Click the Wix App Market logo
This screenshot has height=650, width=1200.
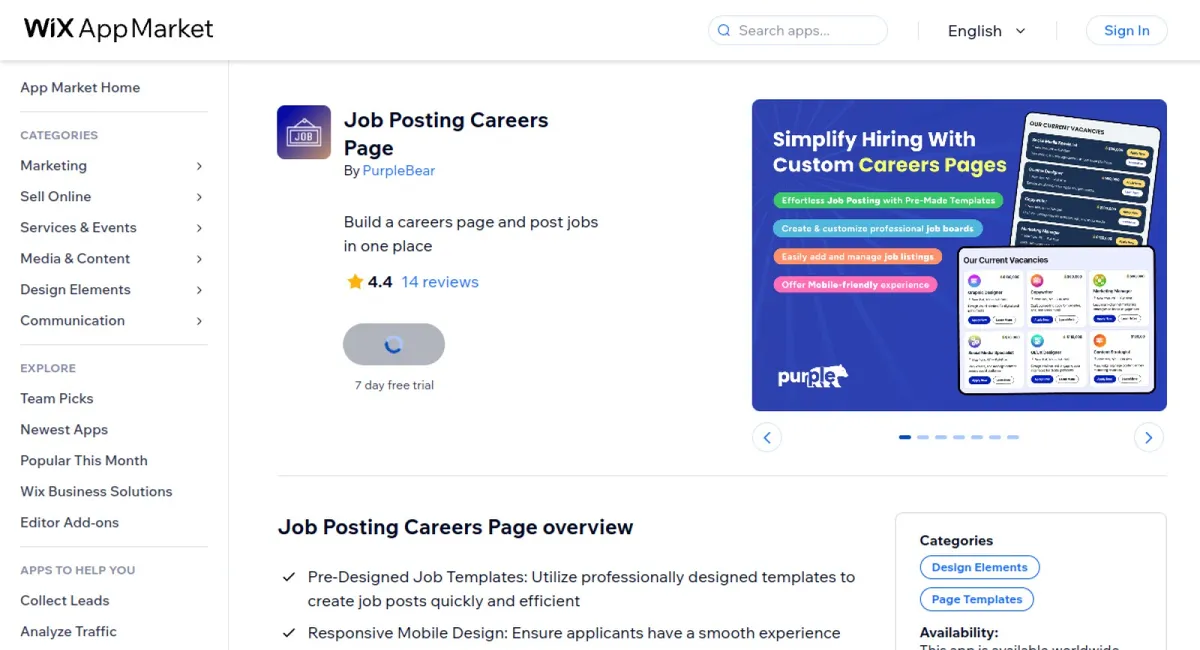coord(119,29)
